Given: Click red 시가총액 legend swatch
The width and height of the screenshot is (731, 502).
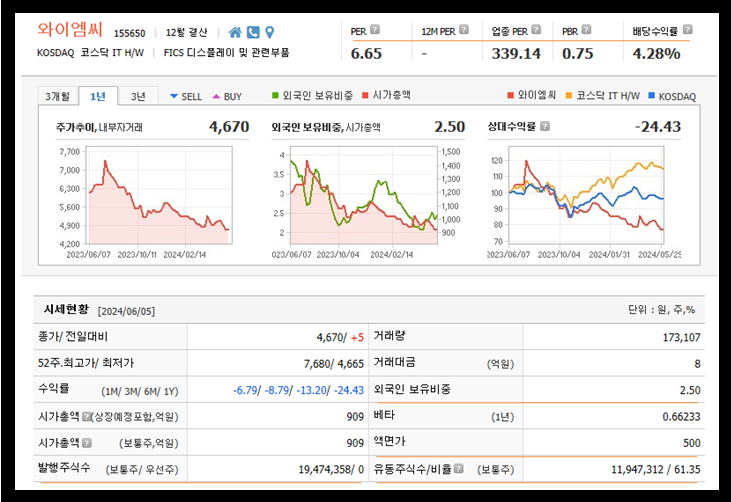Looking at the screenshot, I should [366, 96].
